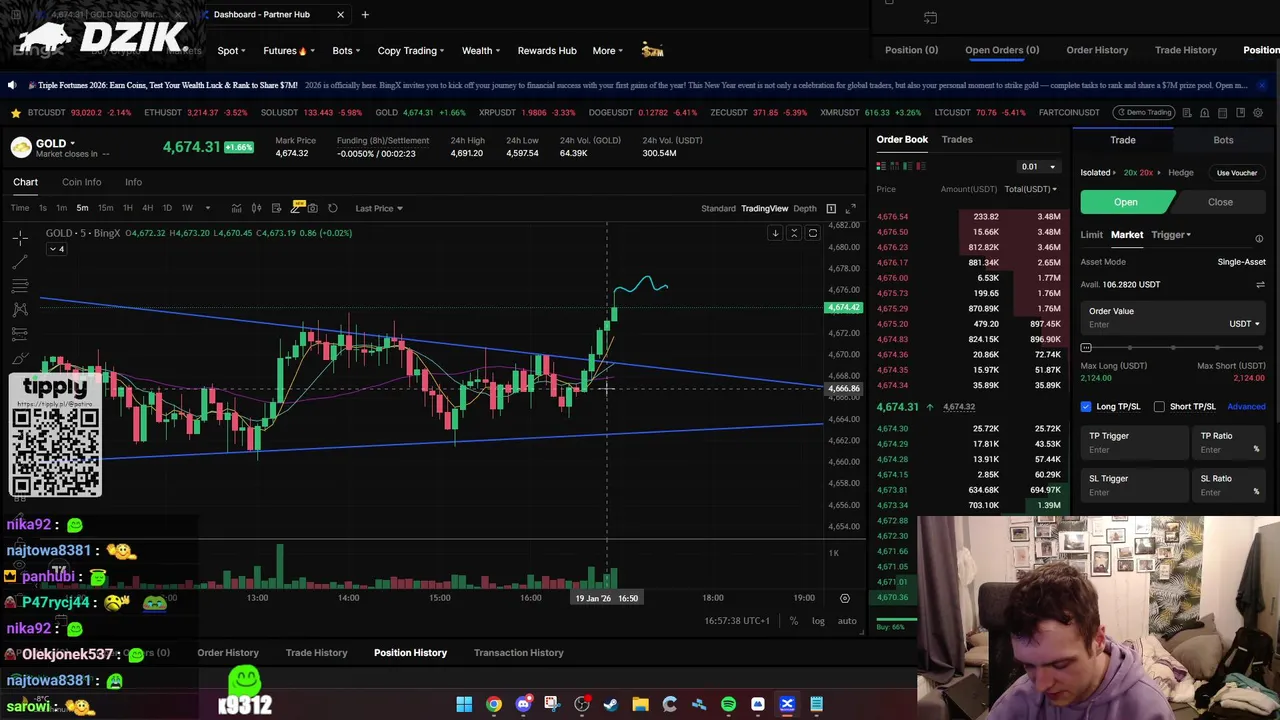Open the Coin Info tab

click(x=81, y=182)
